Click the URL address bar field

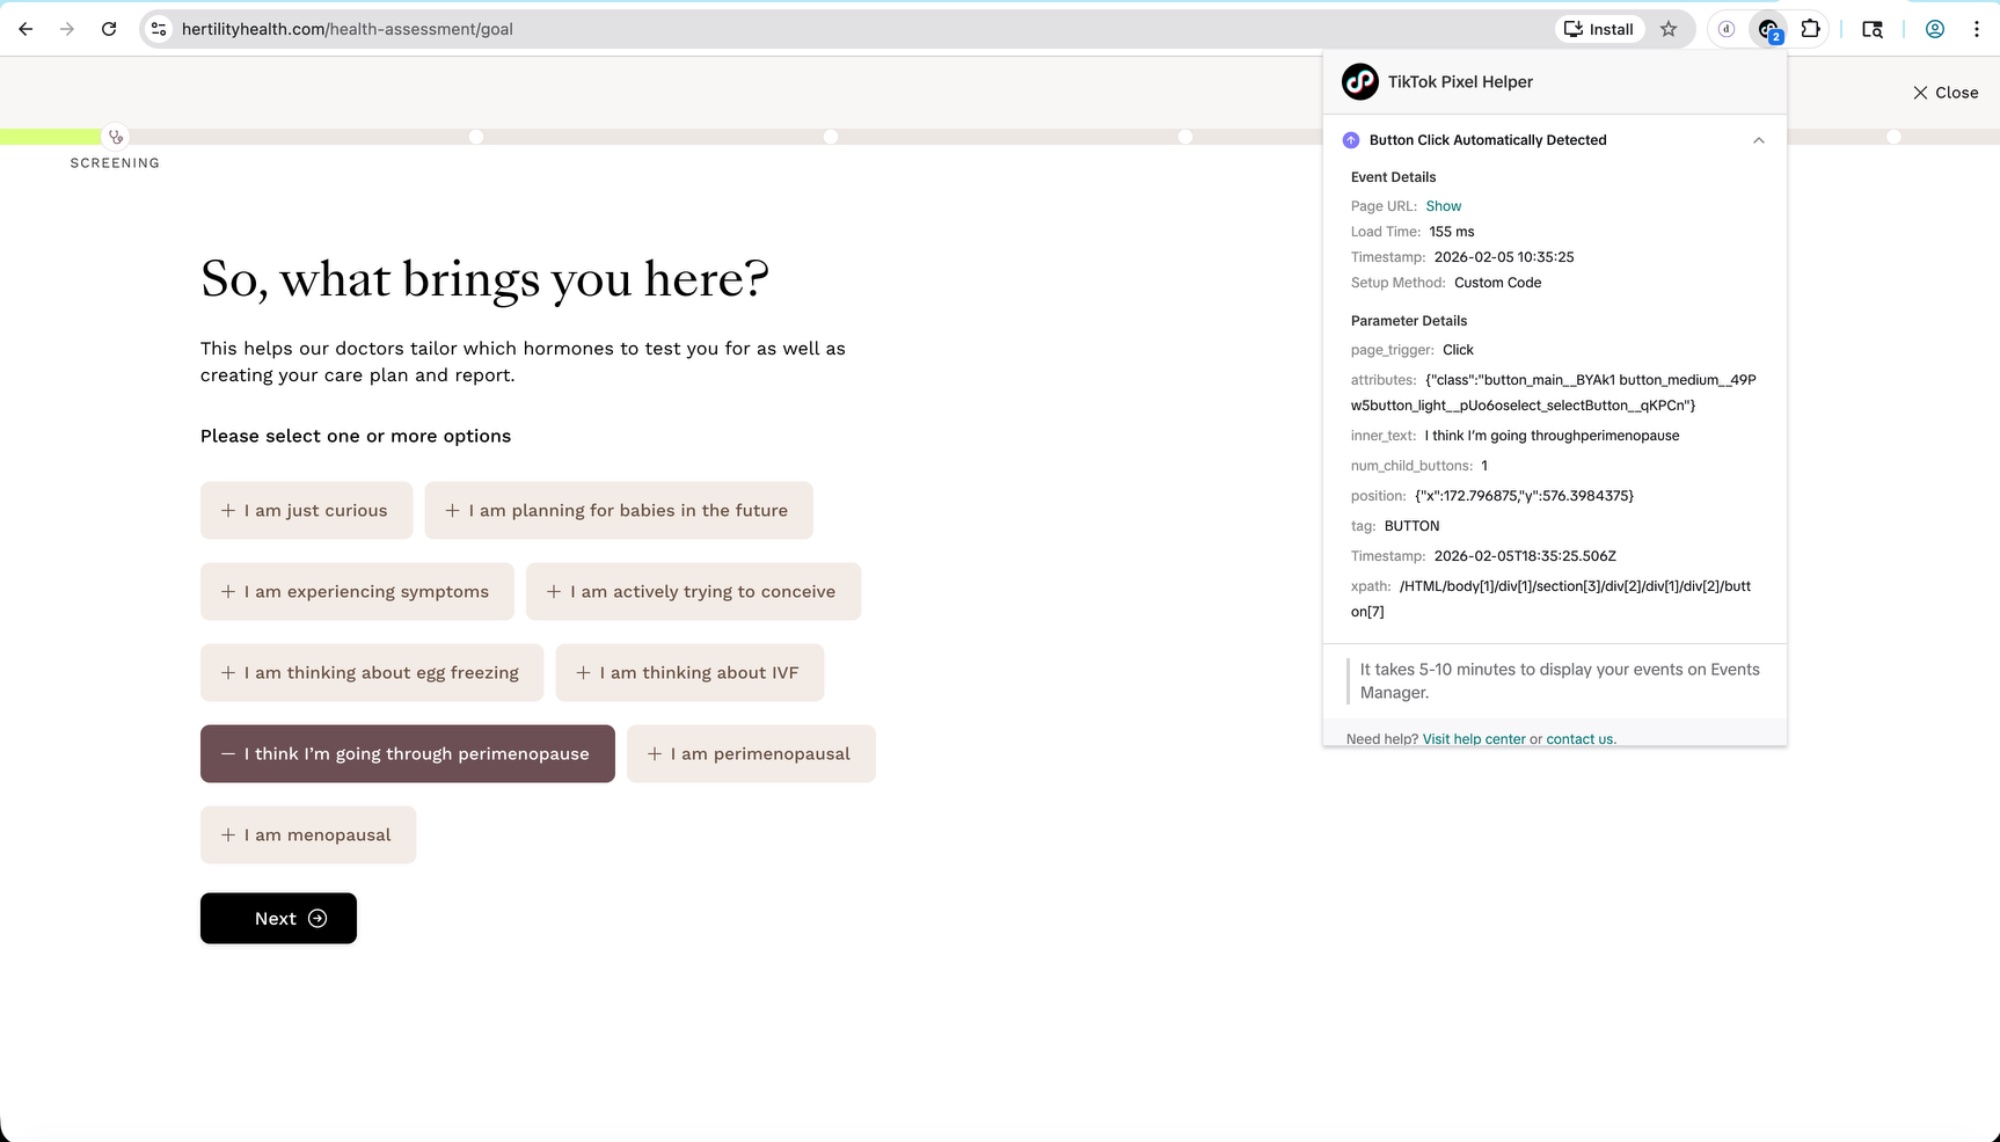(800, 29)
